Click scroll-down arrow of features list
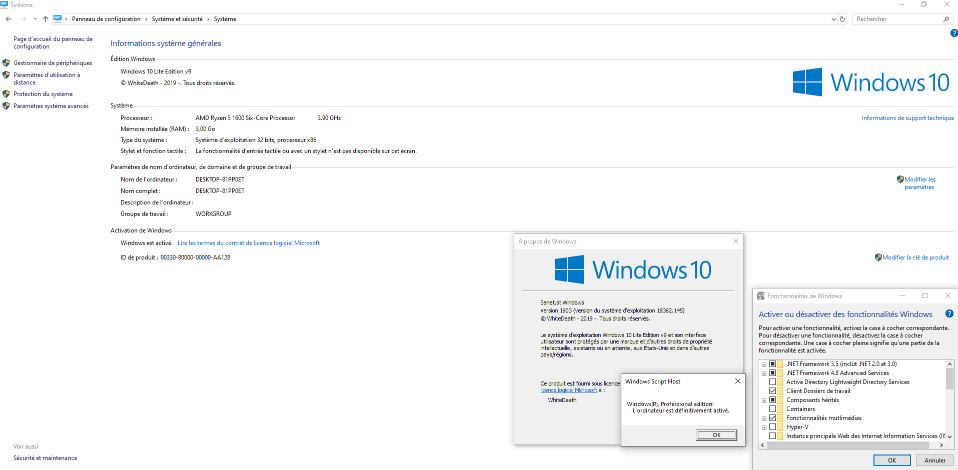958x470 pixels. [x=949, y=436]
